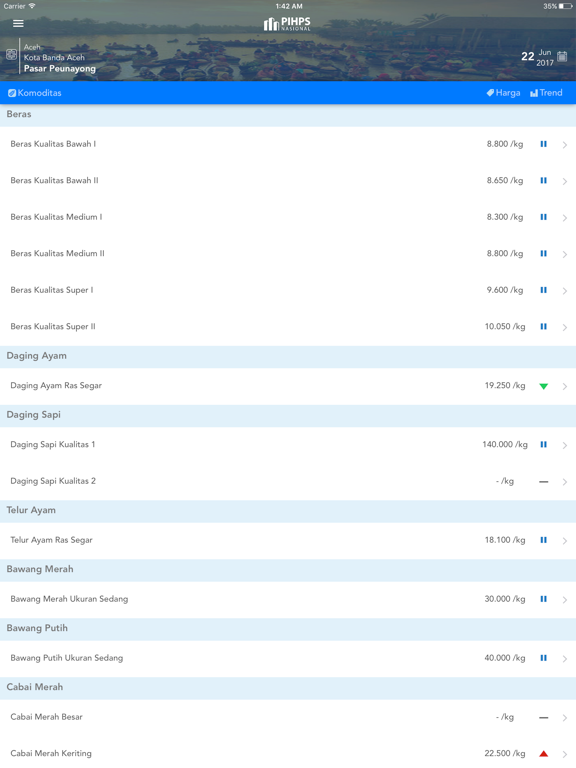
Task: Open the Daging Sapi Kualitas 2 row
Action: pos(288,481)
